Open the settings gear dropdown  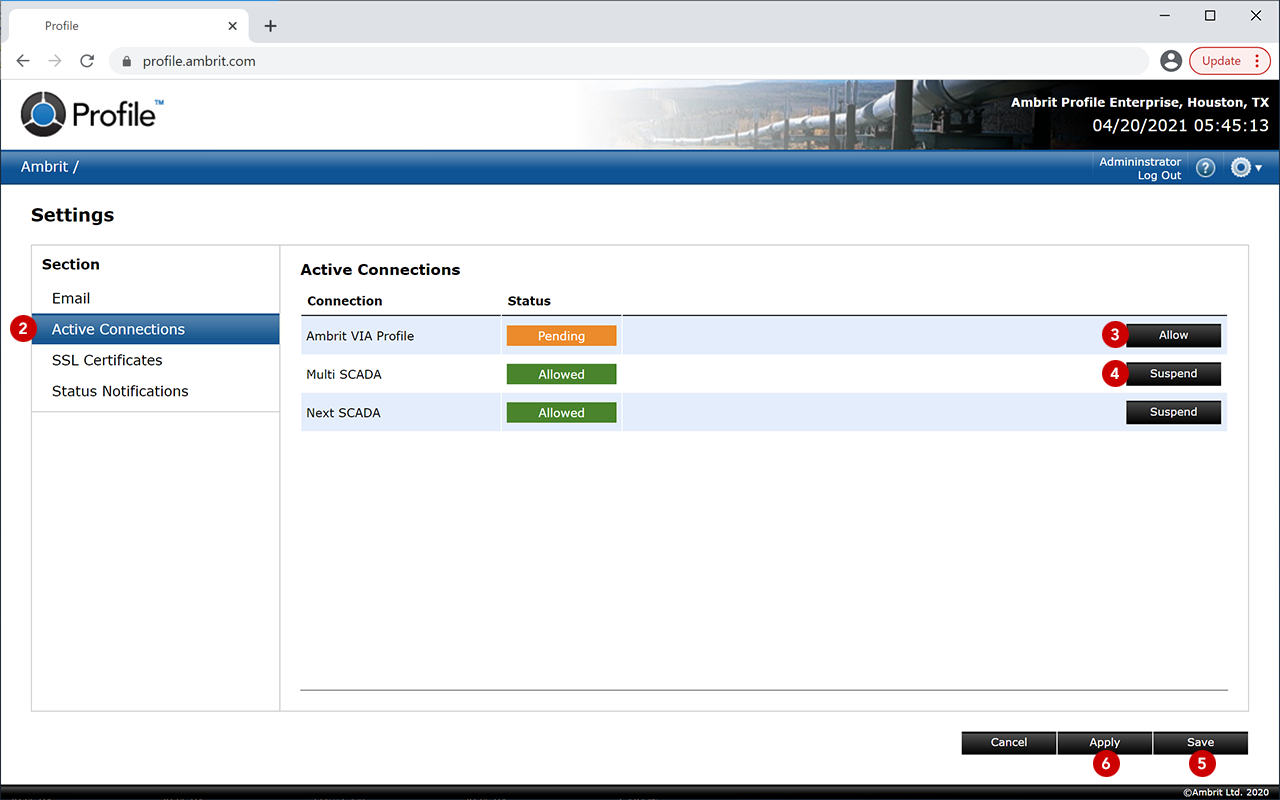click(x=1246, y=168)
